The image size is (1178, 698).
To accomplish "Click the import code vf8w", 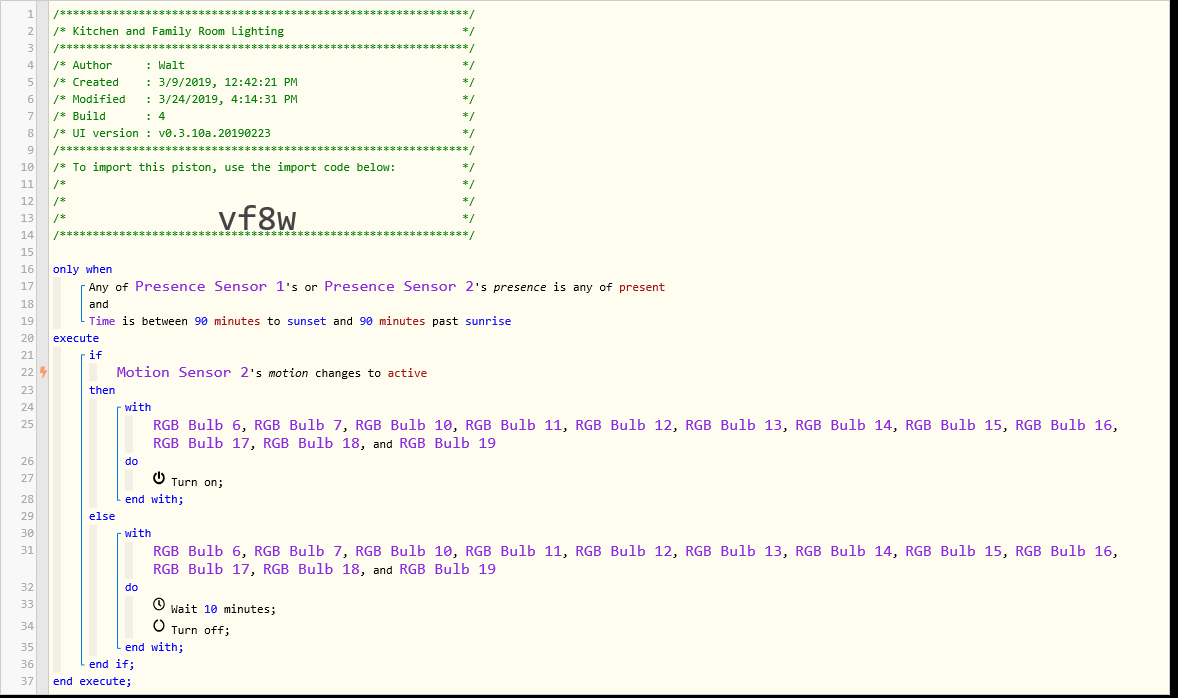I will pos(257,219).
